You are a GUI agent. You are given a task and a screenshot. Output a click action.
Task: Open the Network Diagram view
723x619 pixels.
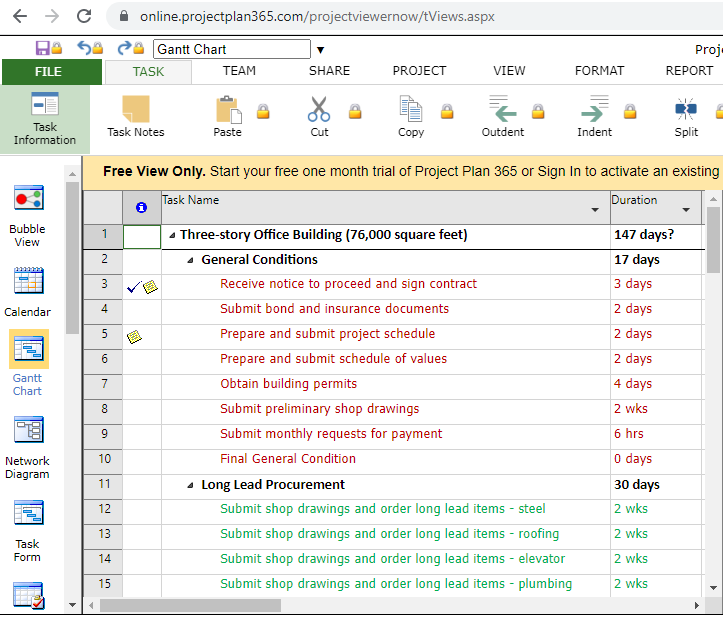(27, 447)
